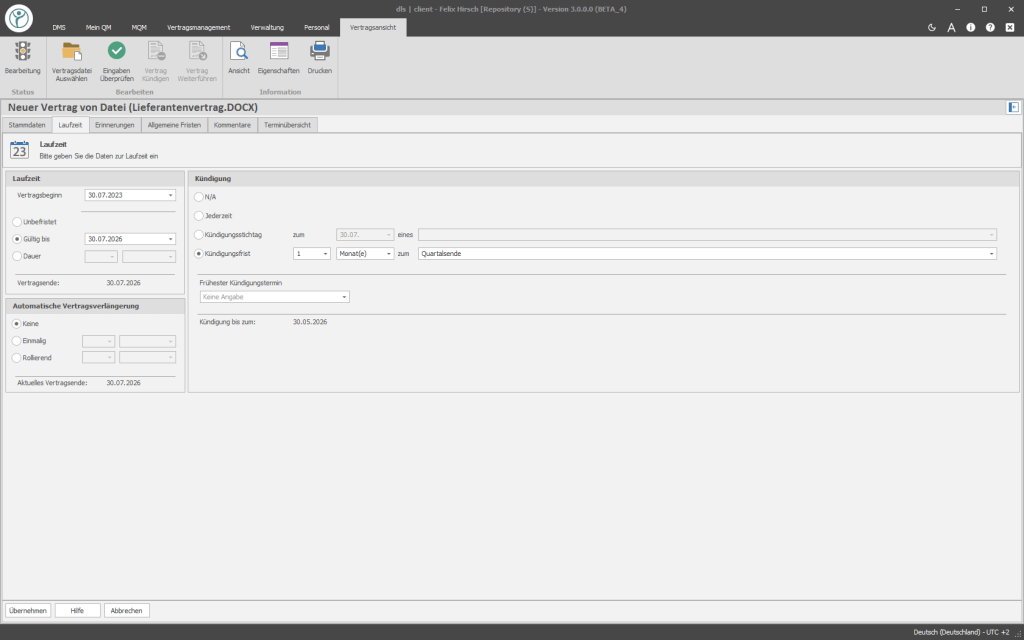
Task: Open the Einmalig number dropdown
Action: click(99, 341)
